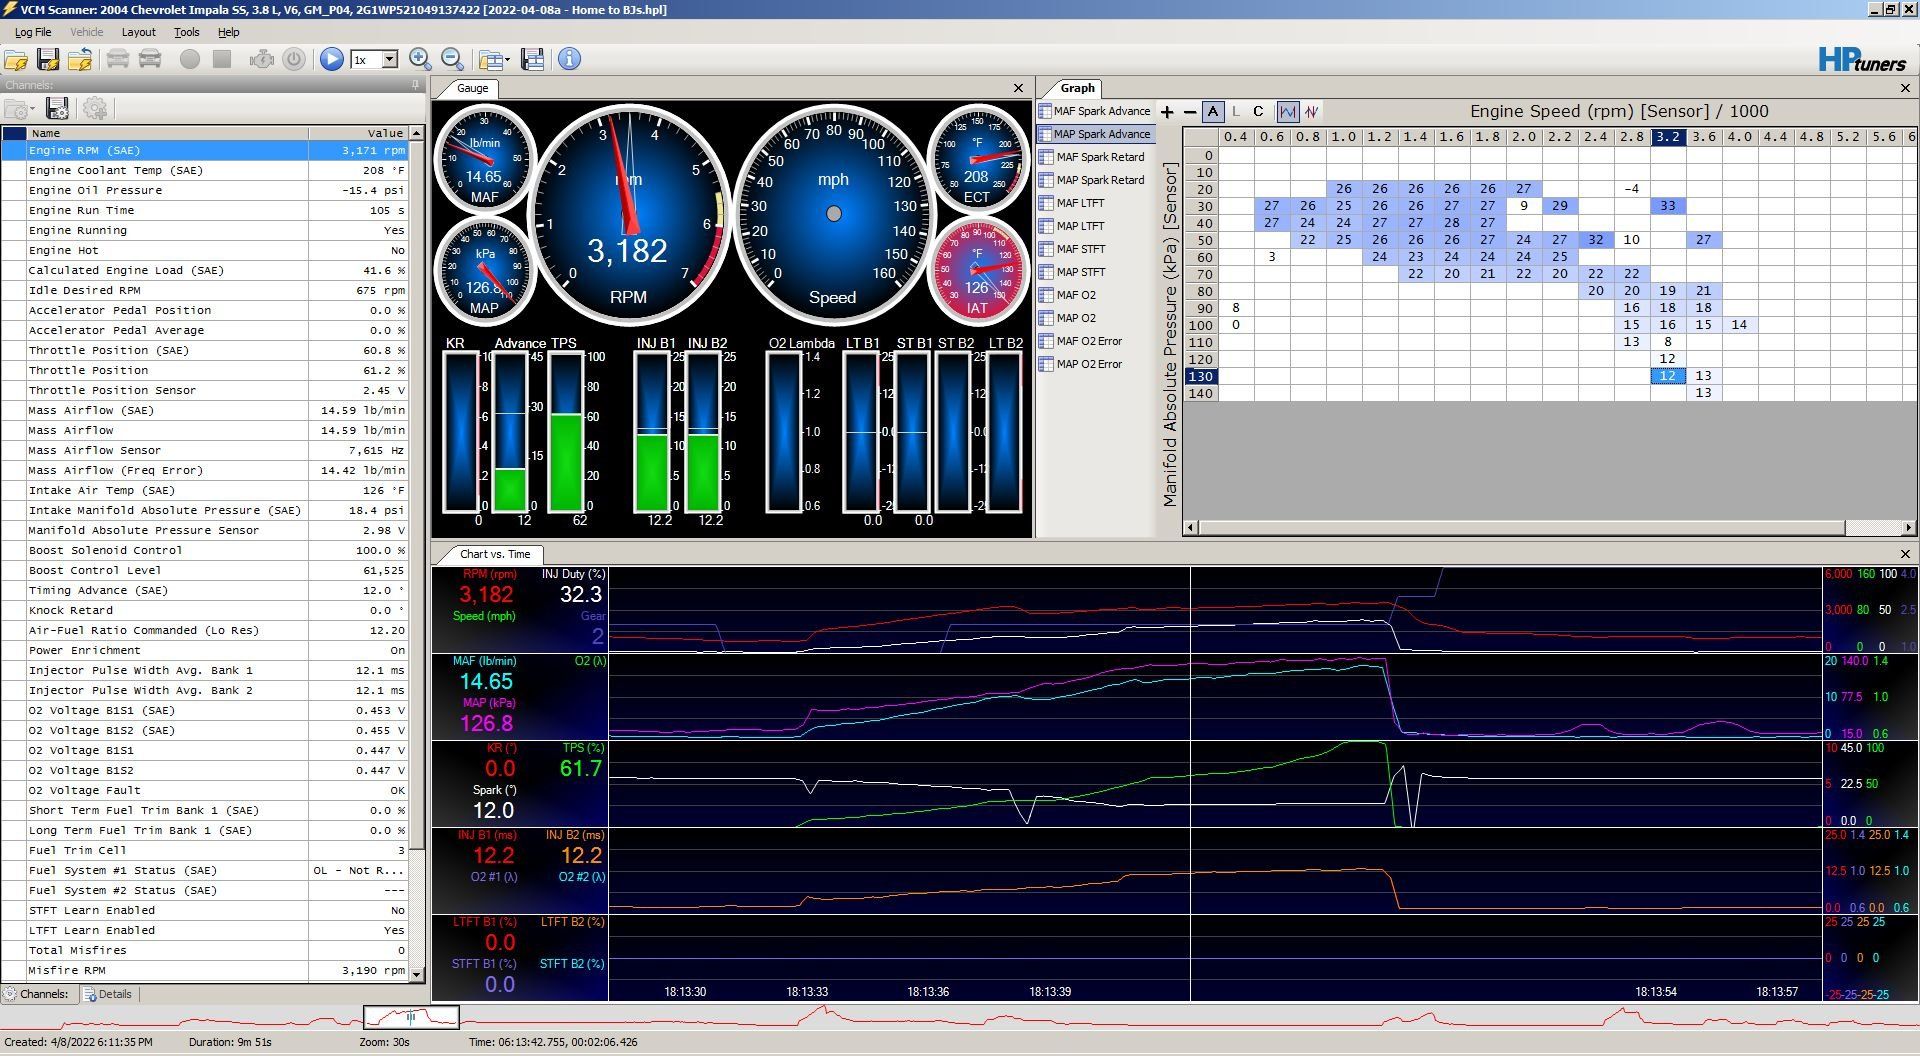Open a log file with the folder icon
This screenshot has width=1920, height=1056.
pyautogui.click(x=15, y=59)
